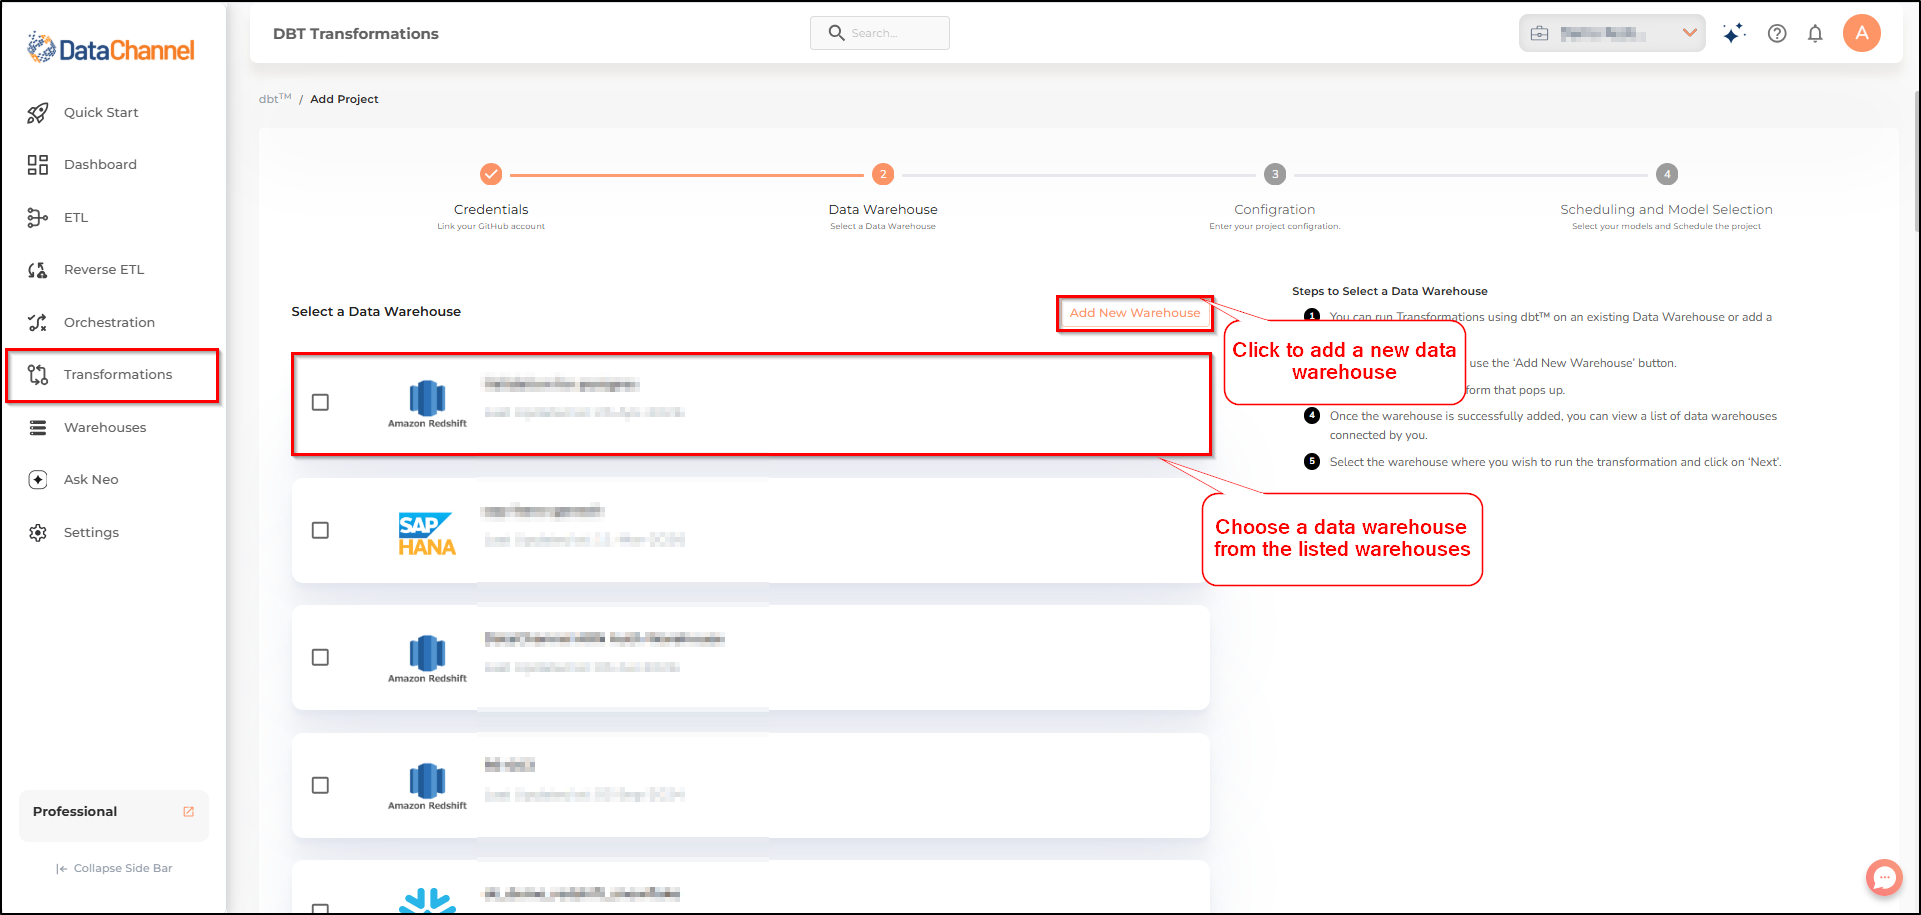Viewport: 1921px width, 915px height.
Task: Check the SAP HANA warehouse checkbox
Action: pyautogui.click(x=320, y=530)
